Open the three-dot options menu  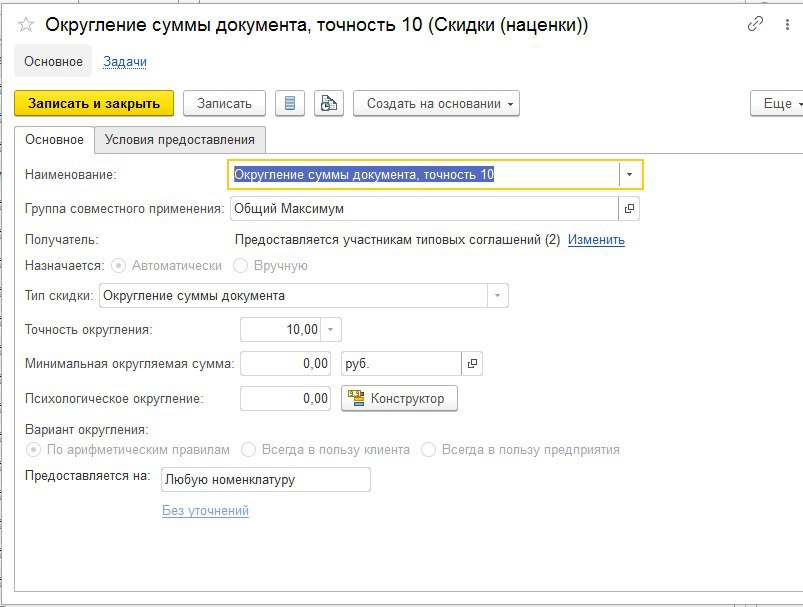787,25
